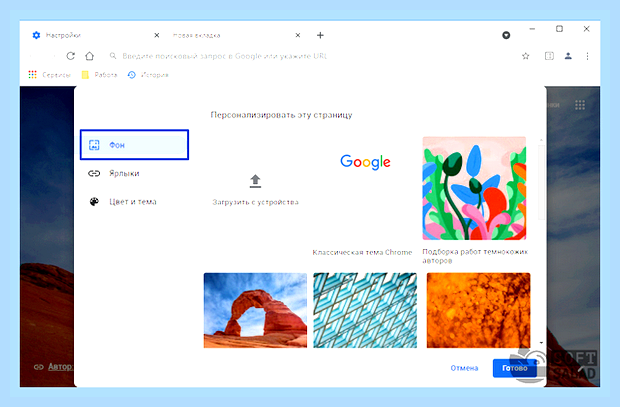The height and width of the screenshot is (407, 620).
Task: Open the История bookmark
Action: [148, 75]
